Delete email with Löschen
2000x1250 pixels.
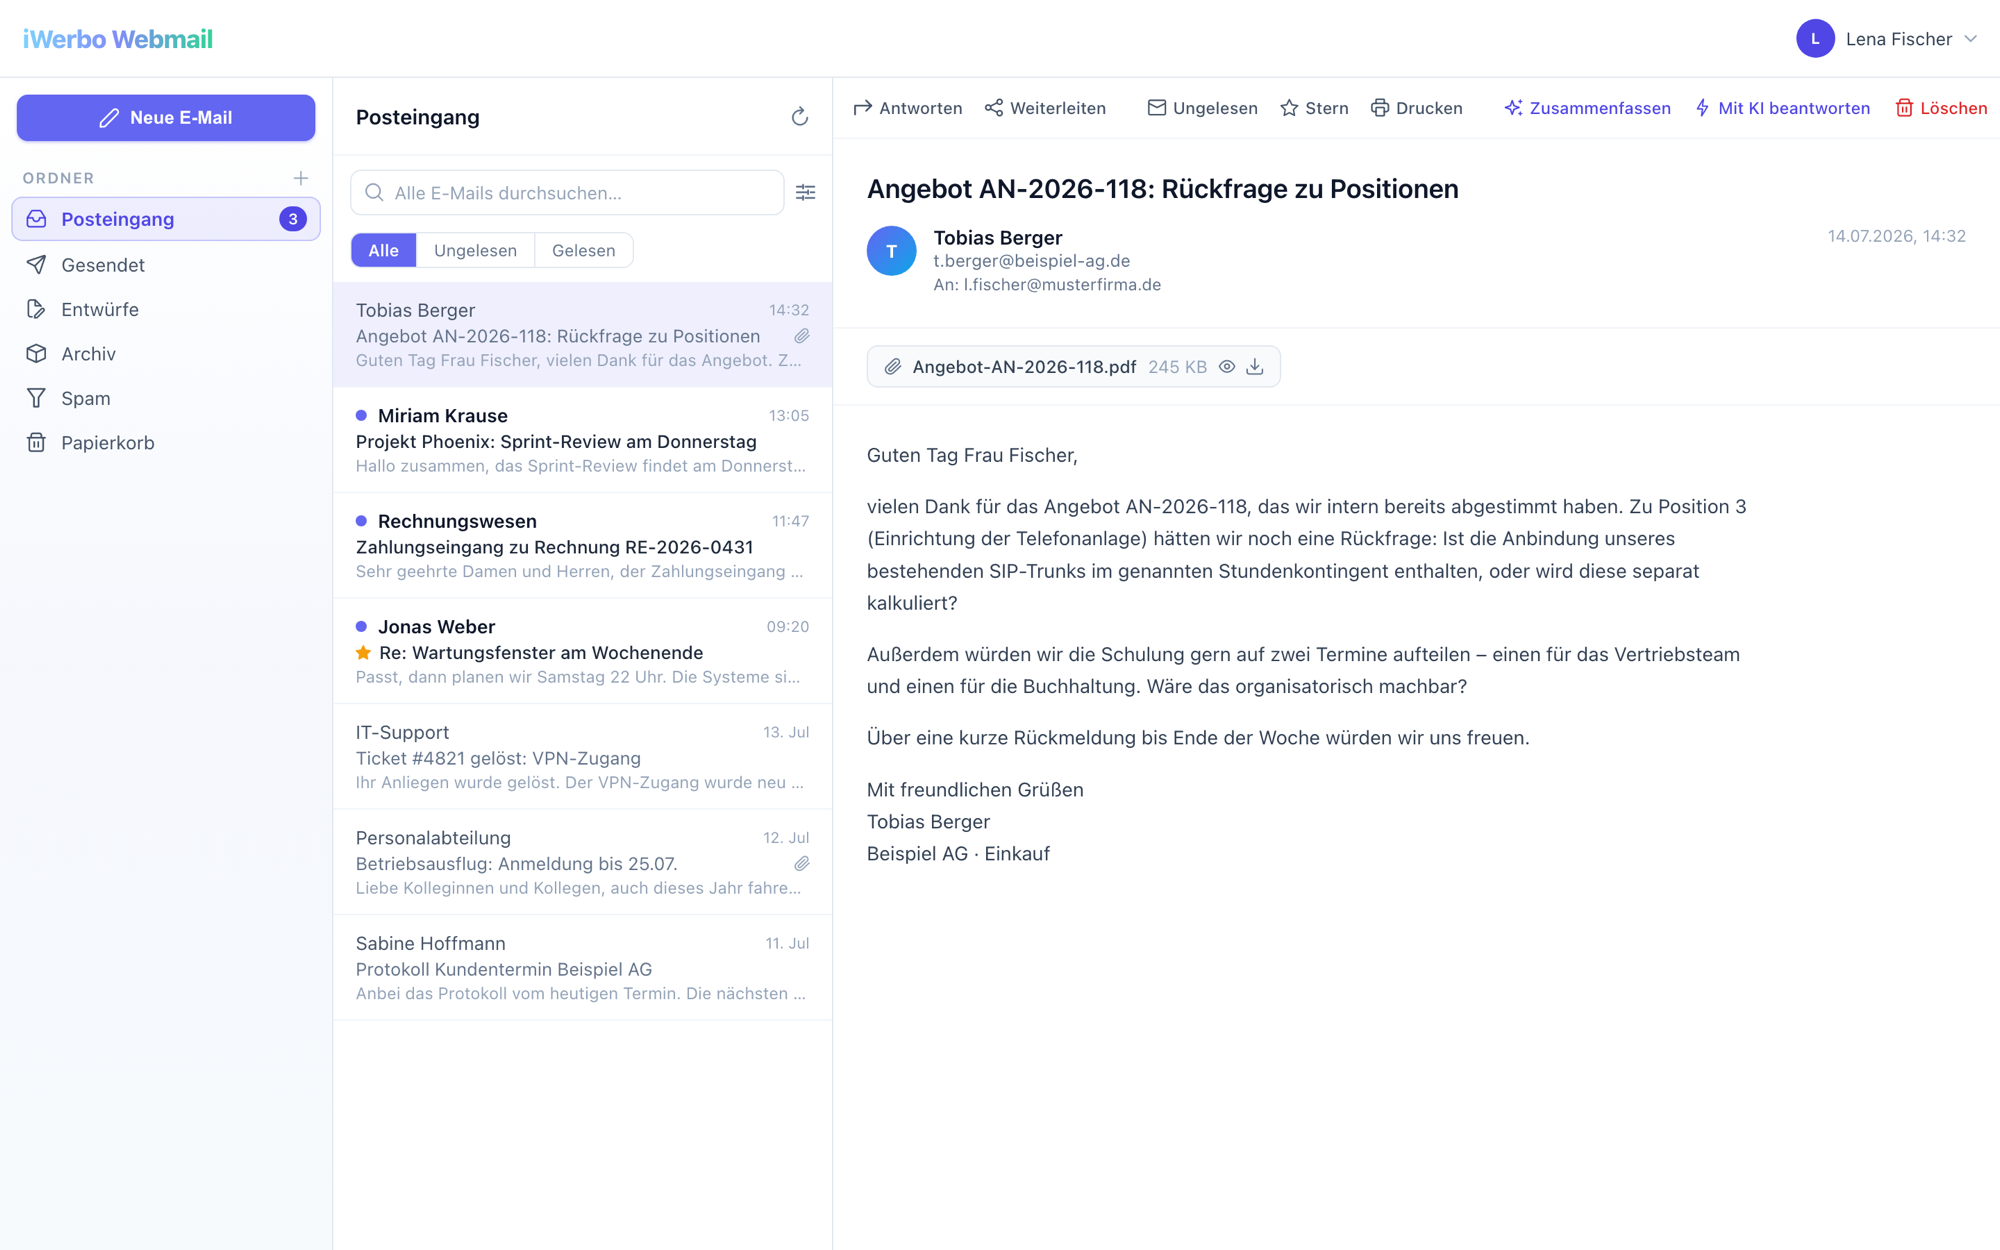tap(1941, 108)
